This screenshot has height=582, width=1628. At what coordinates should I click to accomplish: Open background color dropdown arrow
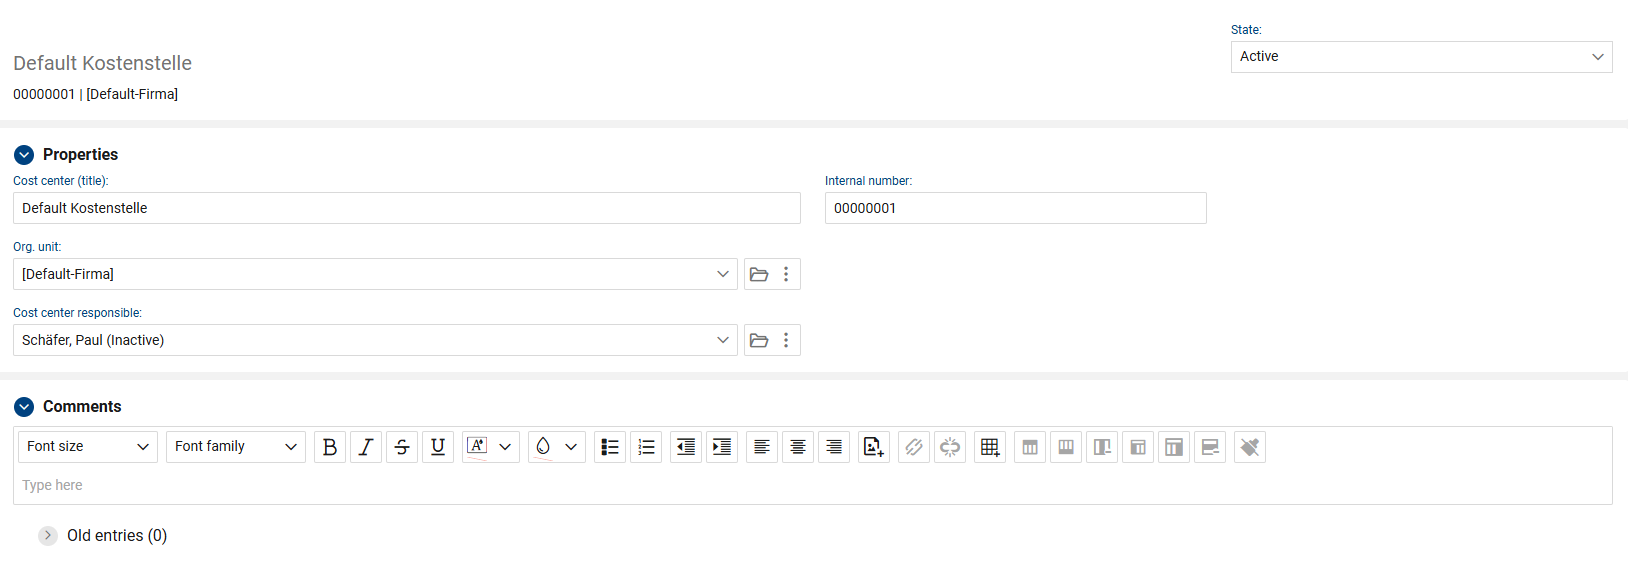[571, 447]
